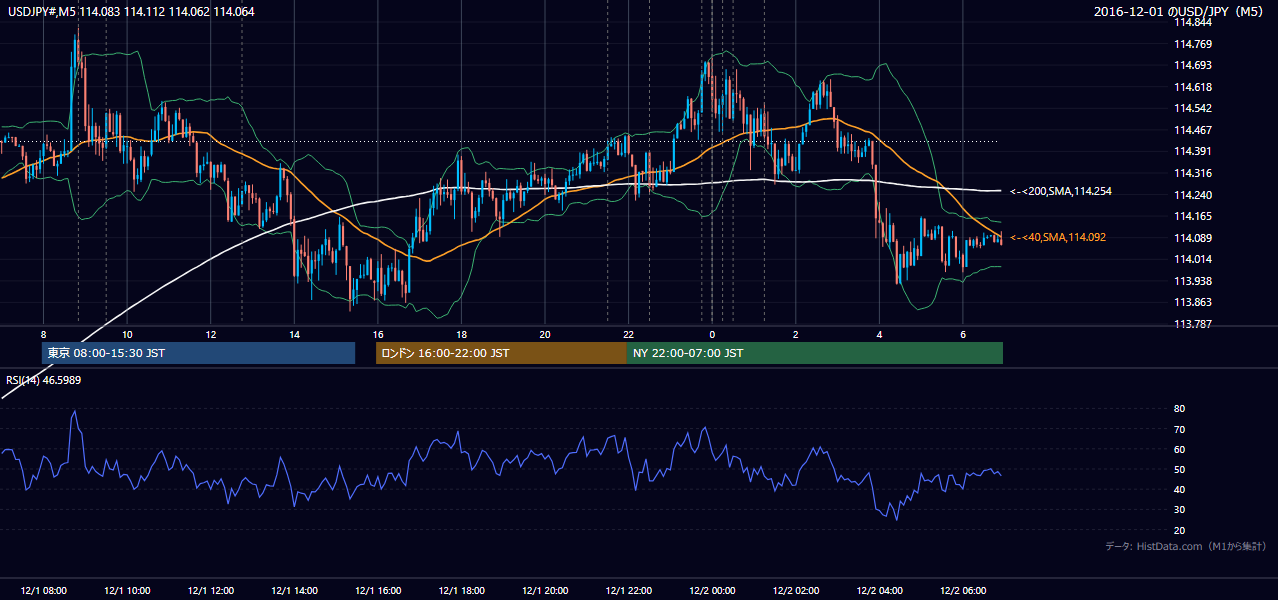This screenshot has width=1278, height=600.
Task: Click the 40 SMA 114.092 label
Action: 1059,237
